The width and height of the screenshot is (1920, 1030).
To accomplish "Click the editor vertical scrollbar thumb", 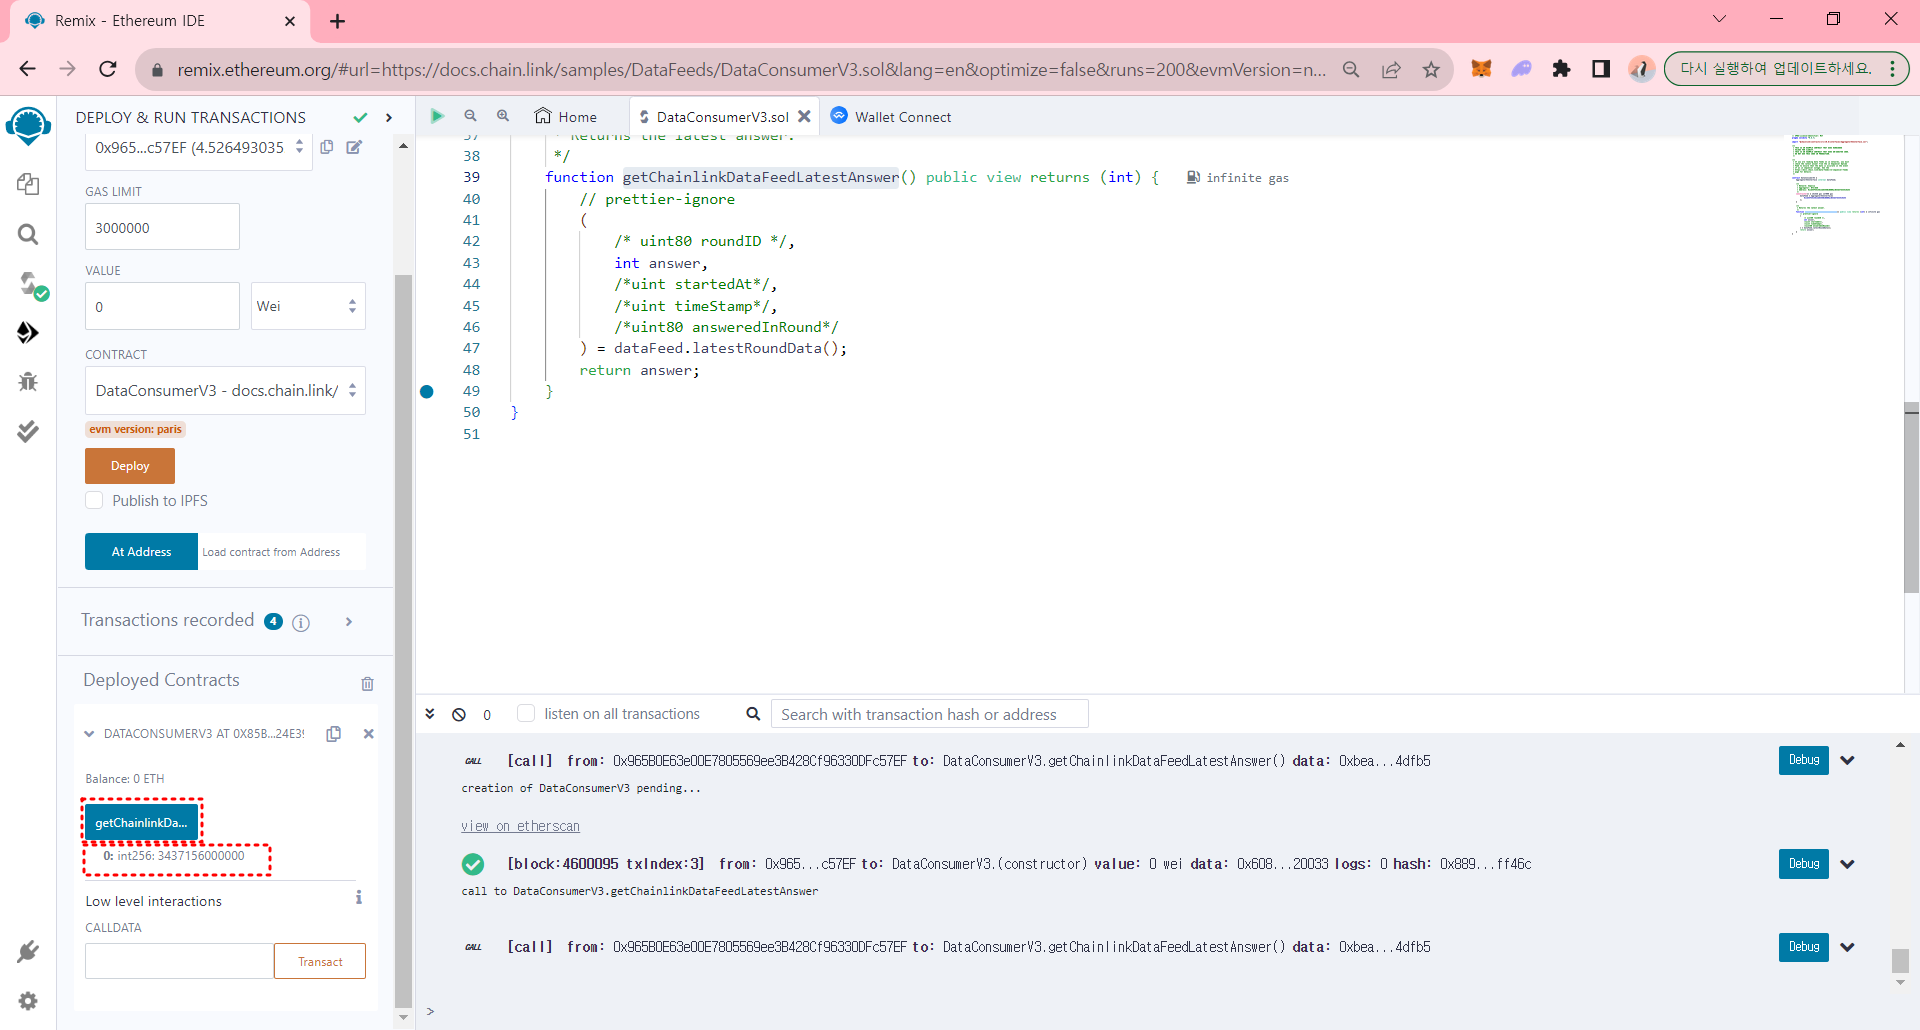I will (x=1911, y=498).
